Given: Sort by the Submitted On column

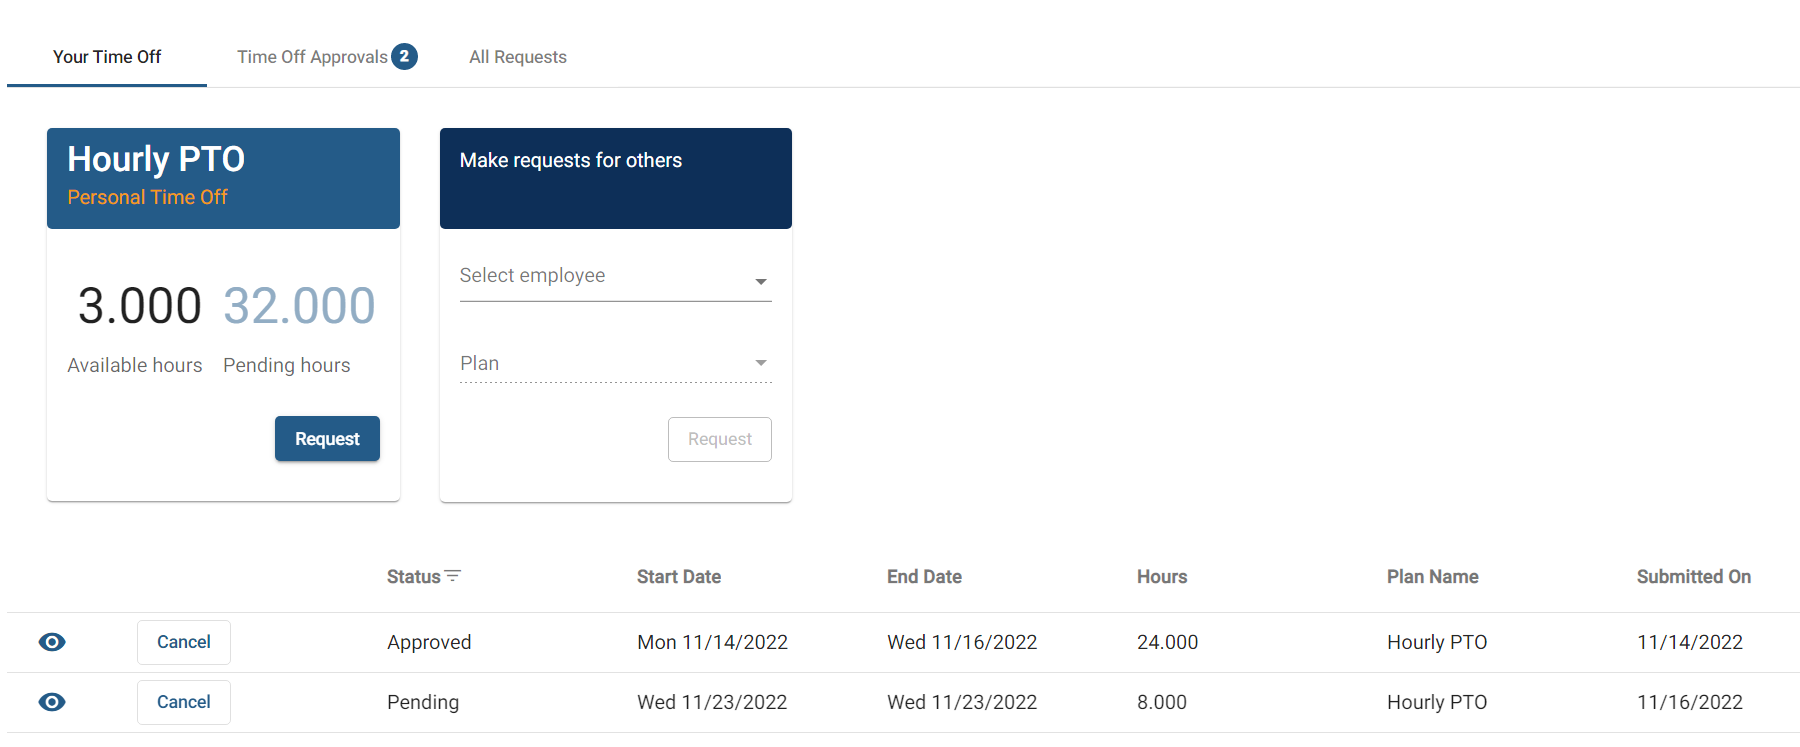Looking at the screenshot, I should point(1693,577).
